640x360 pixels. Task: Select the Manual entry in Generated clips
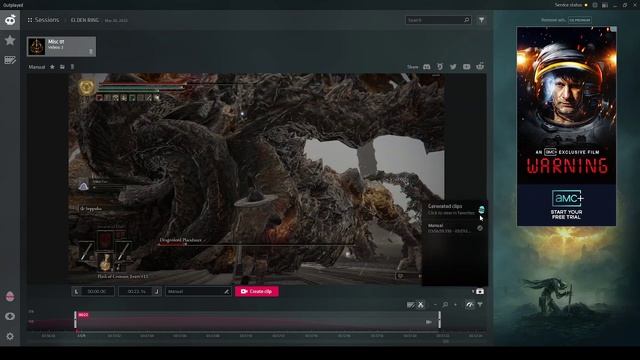[450, 228]
